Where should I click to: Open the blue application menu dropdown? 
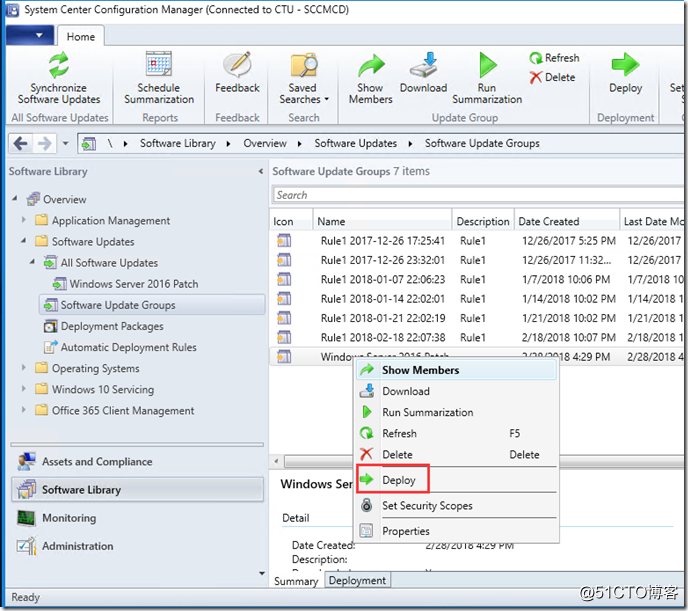(30, 35)
